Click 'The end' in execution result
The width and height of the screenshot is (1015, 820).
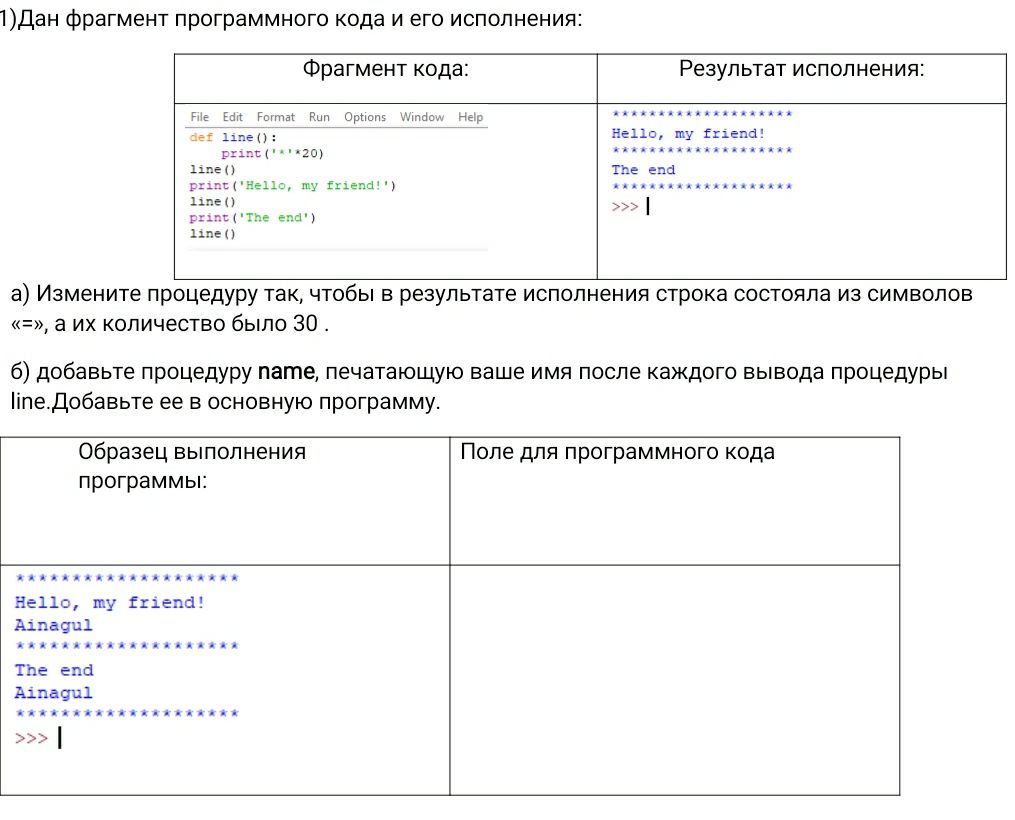(643, 170)
